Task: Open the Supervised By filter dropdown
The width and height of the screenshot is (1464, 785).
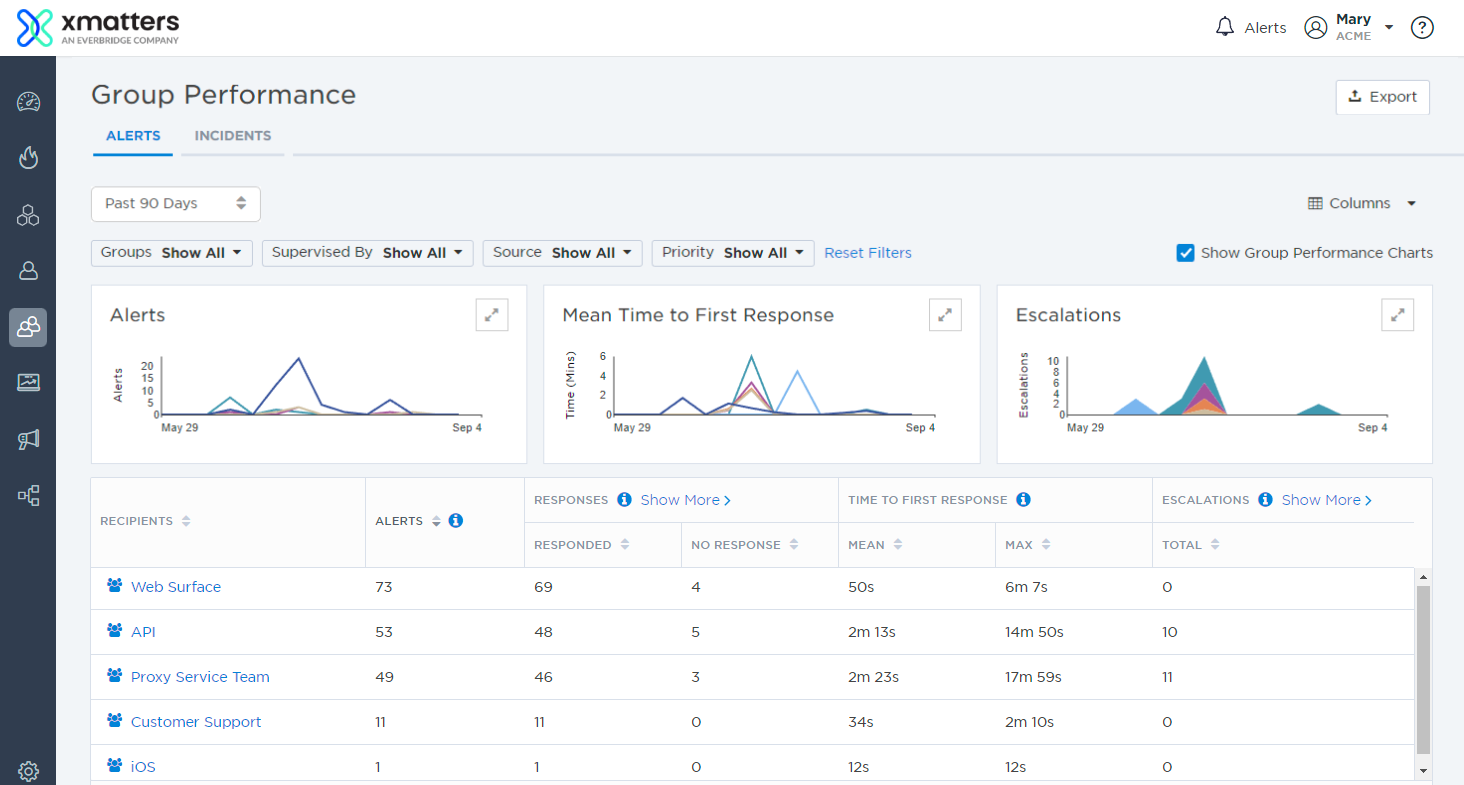Action: [367, 253]
